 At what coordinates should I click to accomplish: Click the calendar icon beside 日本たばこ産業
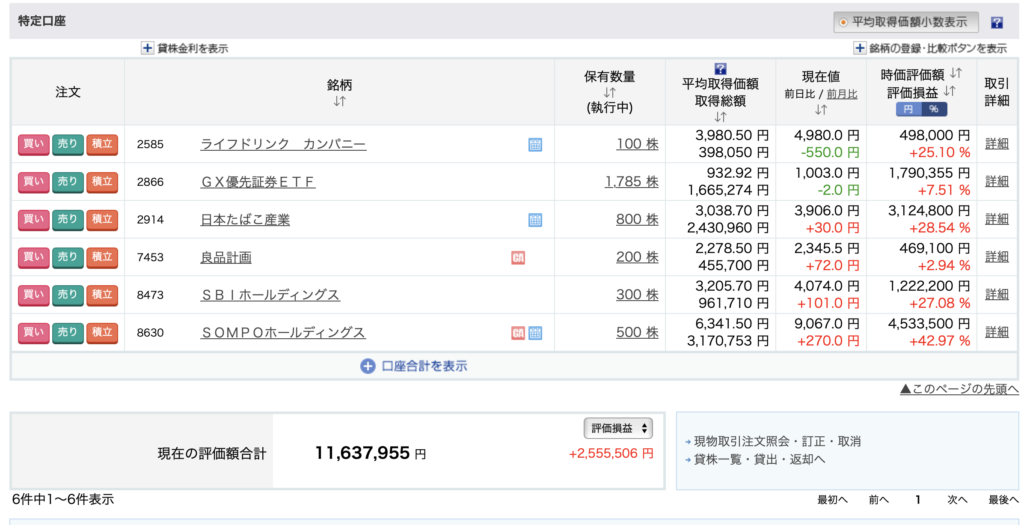pyautogui.click(x=535, y=220)
